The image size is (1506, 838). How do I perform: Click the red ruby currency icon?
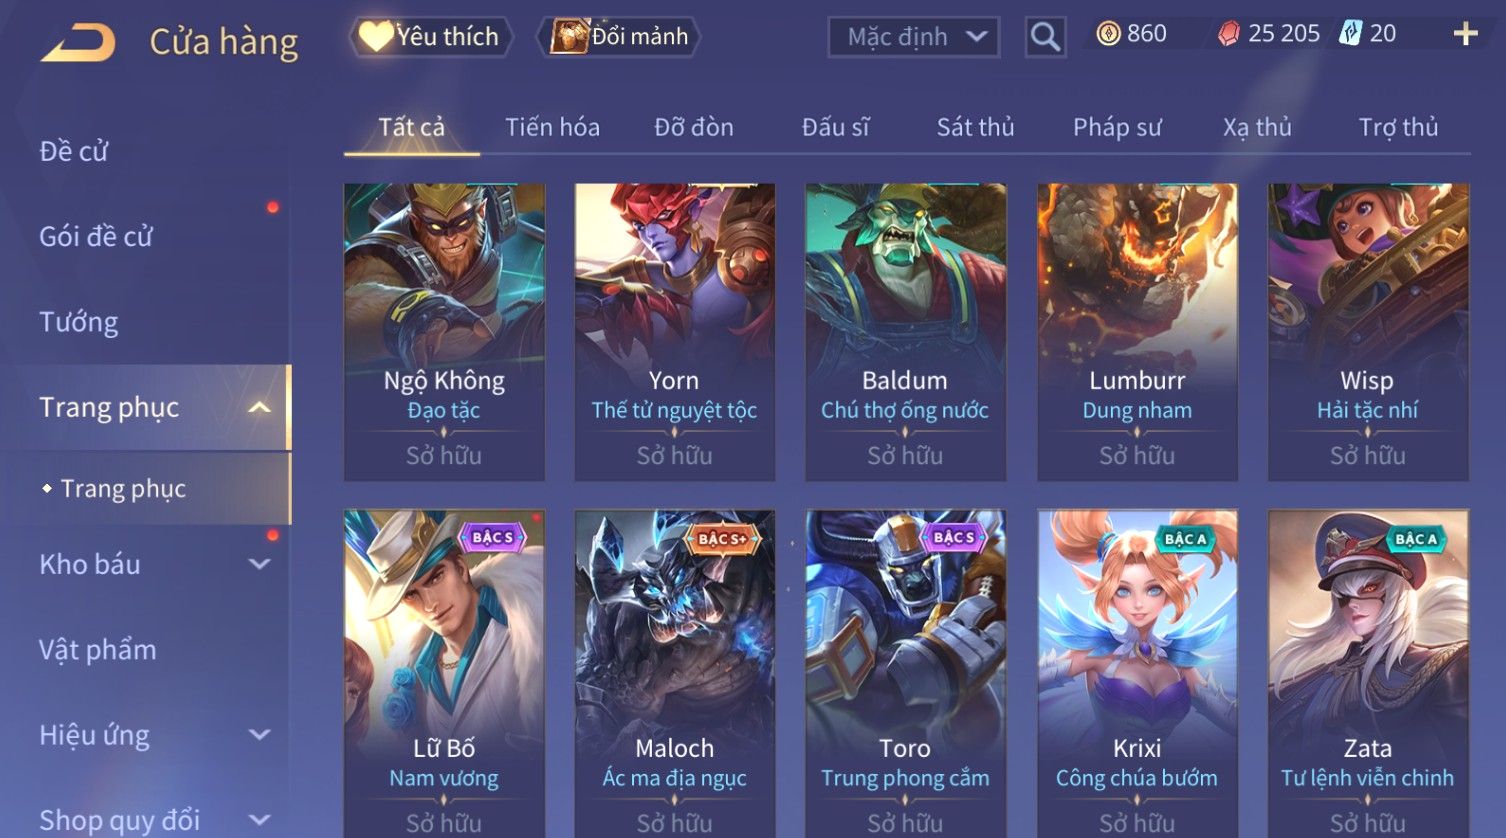[1228, 34]
